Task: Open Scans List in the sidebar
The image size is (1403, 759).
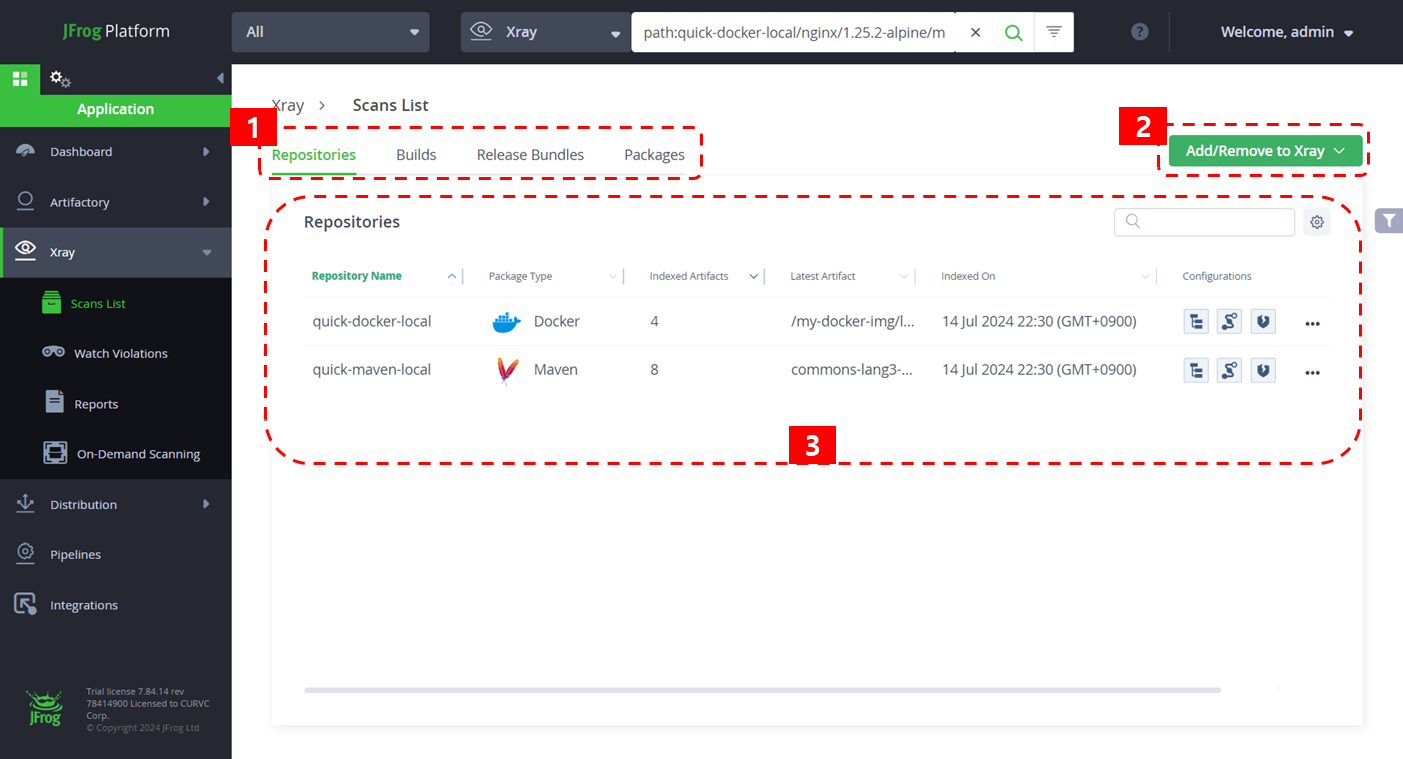Action: point(98,303)
